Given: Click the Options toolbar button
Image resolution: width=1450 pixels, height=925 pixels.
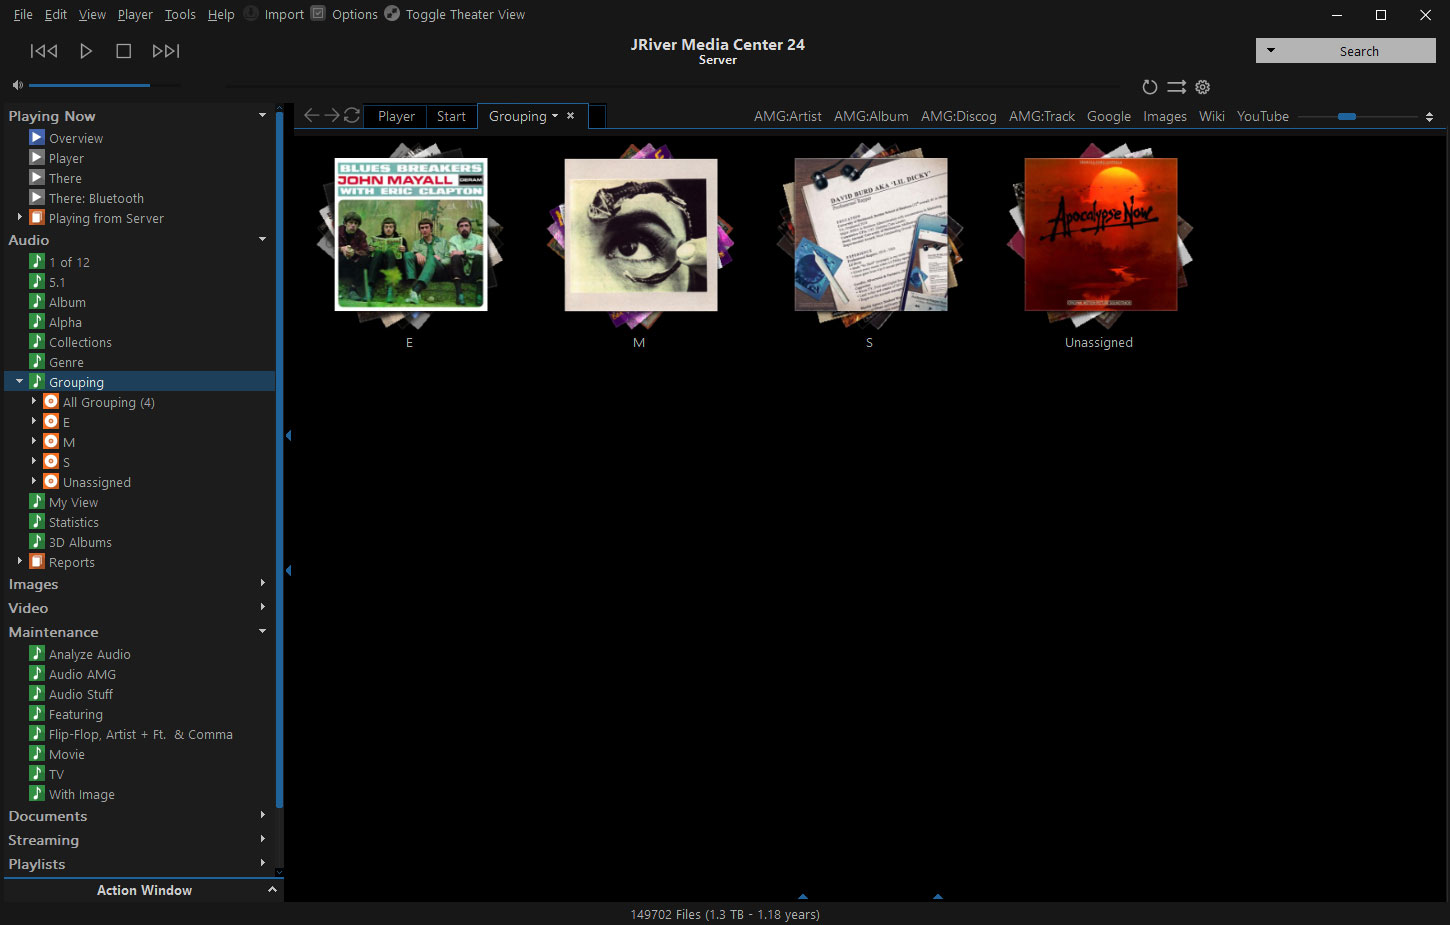Looking at the screenshot, I should pos(344,14).
